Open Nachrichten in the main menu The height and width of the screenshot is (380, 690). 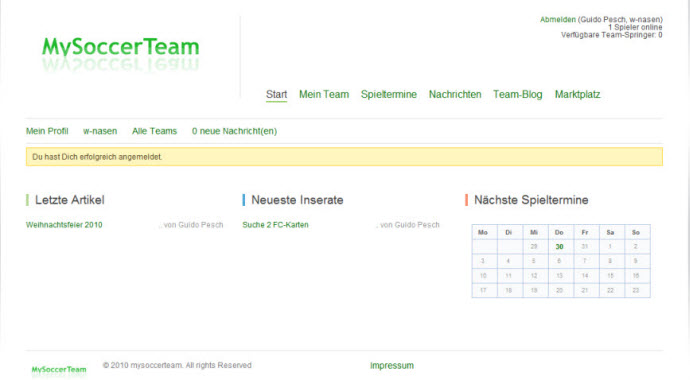pos(455,95)
